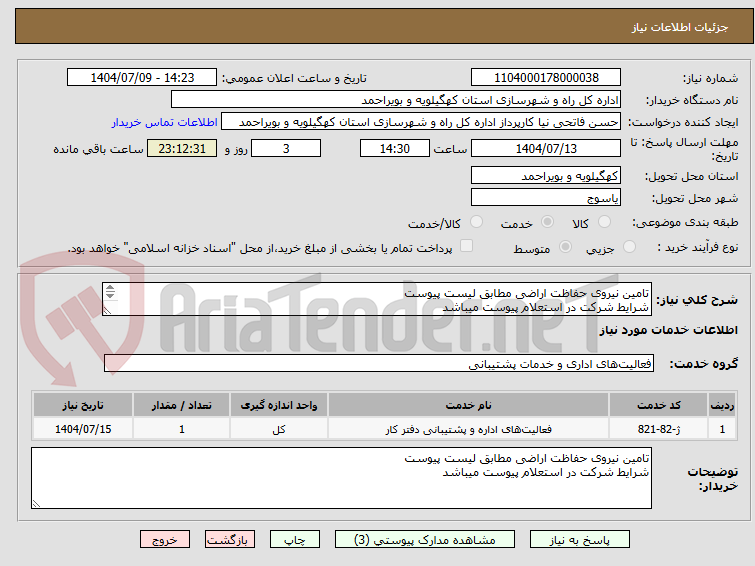755x566 pixels.
Task: Select the خدمت radio button
Action: (x=547, y=222)
